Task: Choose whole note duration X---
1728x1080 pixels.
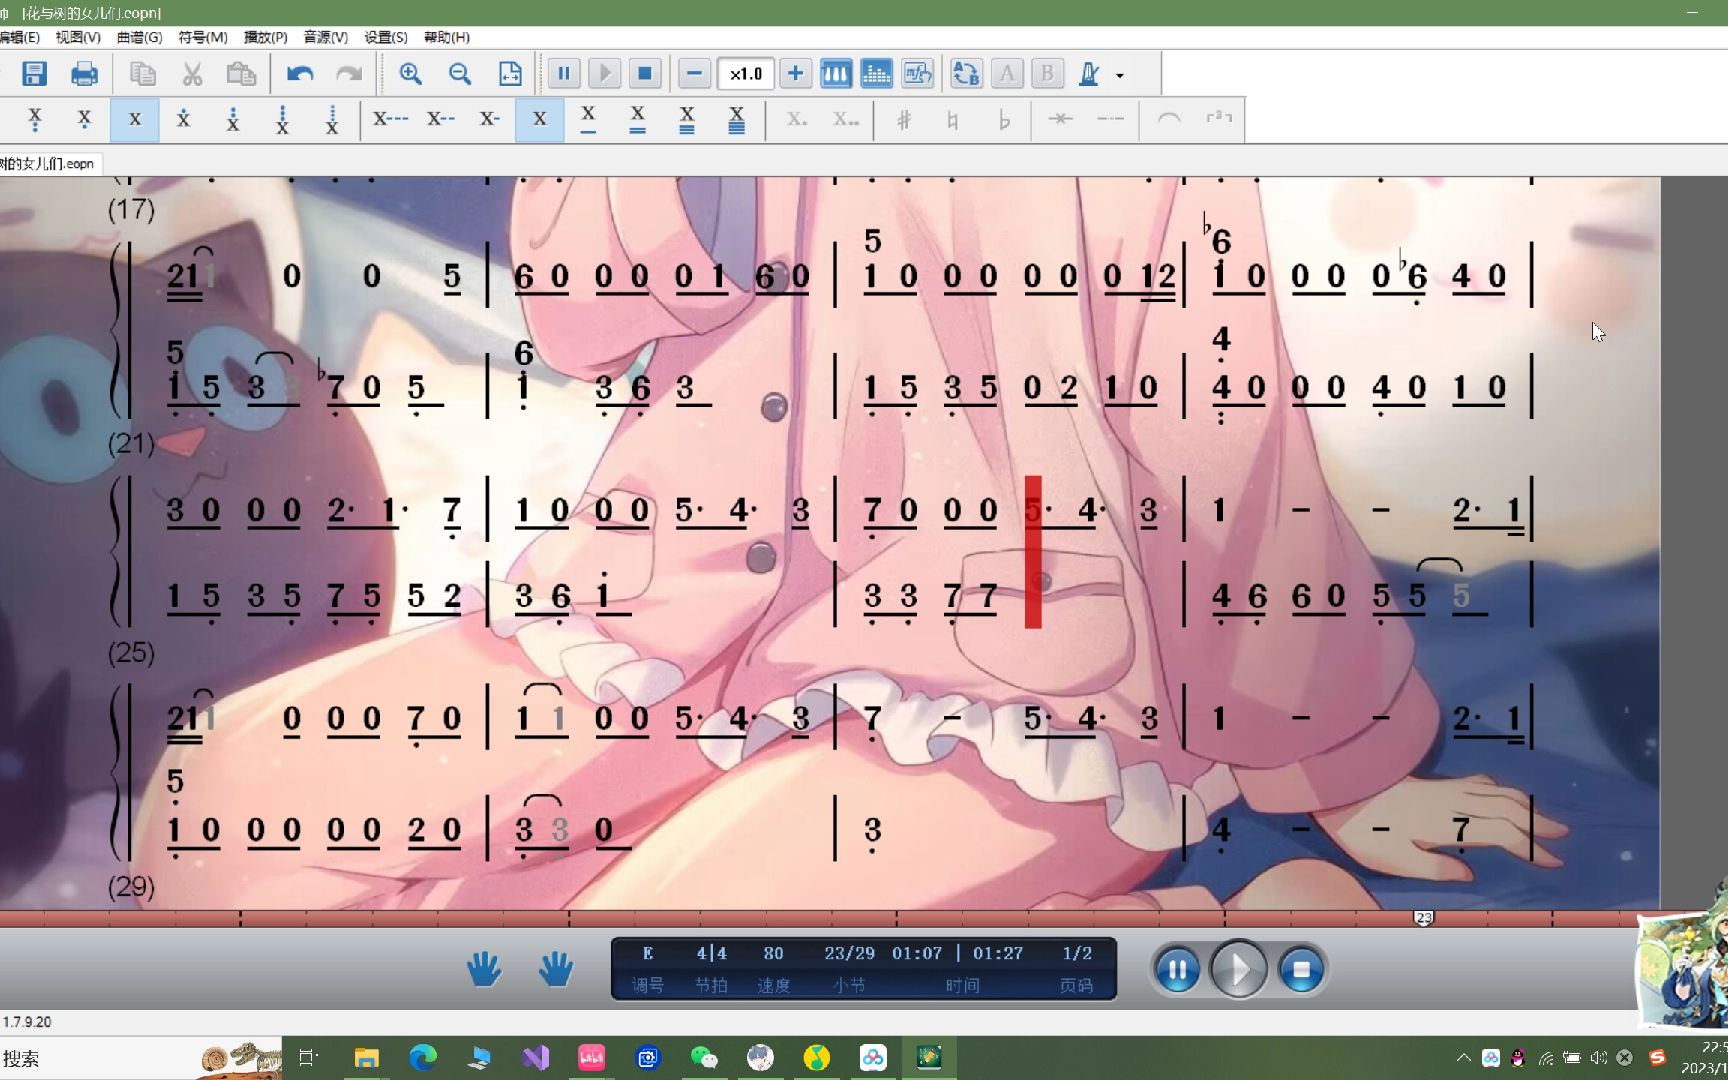Action: coord(390,120)
